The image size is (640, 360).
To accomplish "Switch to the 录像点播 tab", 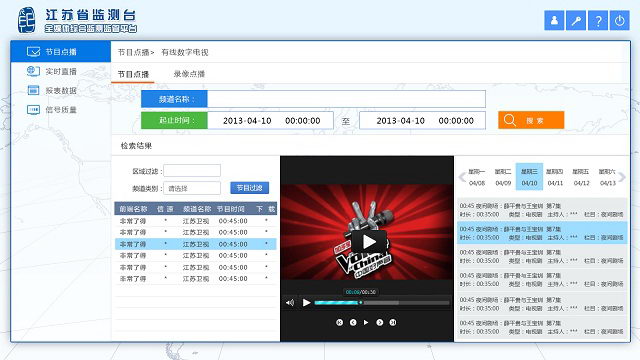I will click(189, 74).
